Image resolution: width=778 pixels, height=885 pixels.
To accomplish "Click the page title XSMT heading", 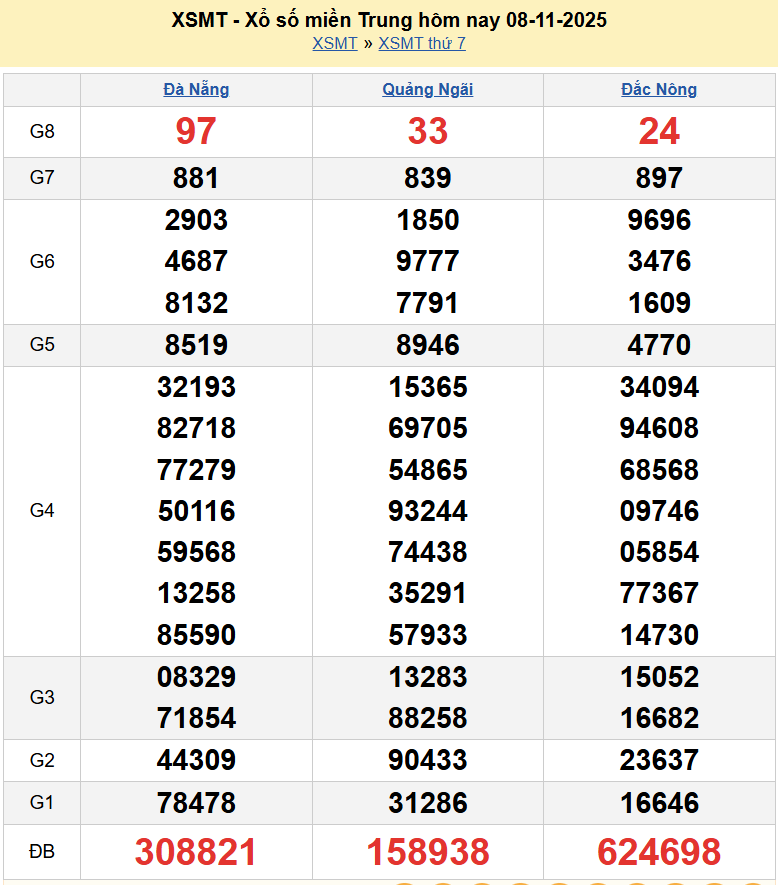I will [x=389, y=20].
